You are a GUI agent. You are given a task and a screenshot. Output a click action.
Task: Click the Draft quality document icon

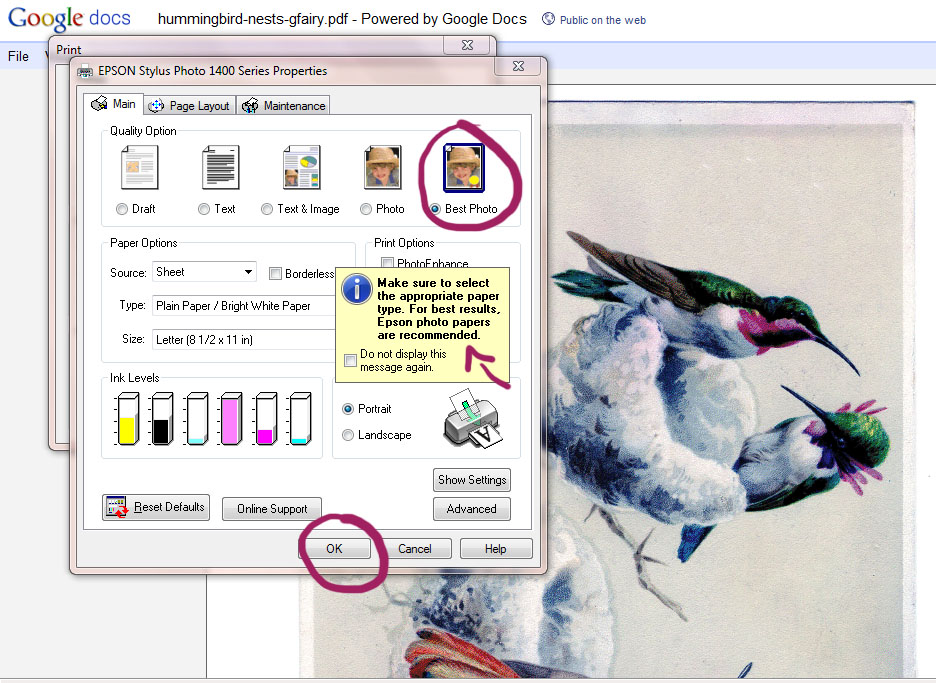[x=140, y=168]
